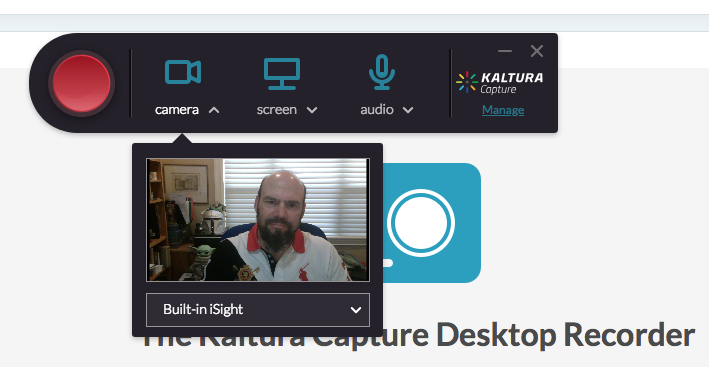Click the blue capture graphic on the page

(432, 223)
